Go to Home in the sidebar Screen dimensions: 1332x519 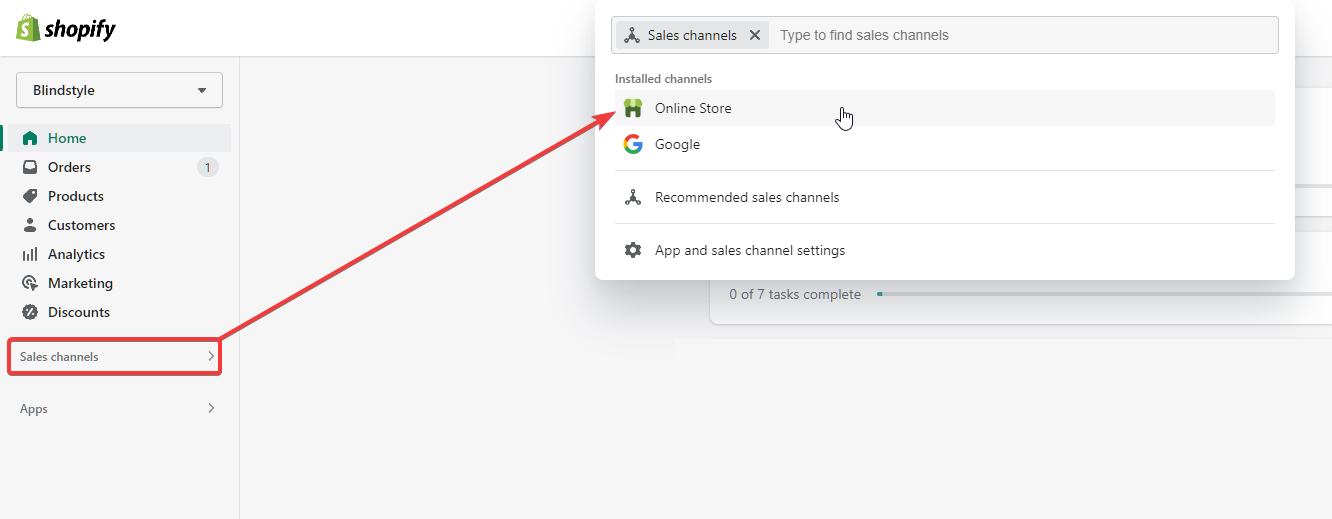(117, 138)
